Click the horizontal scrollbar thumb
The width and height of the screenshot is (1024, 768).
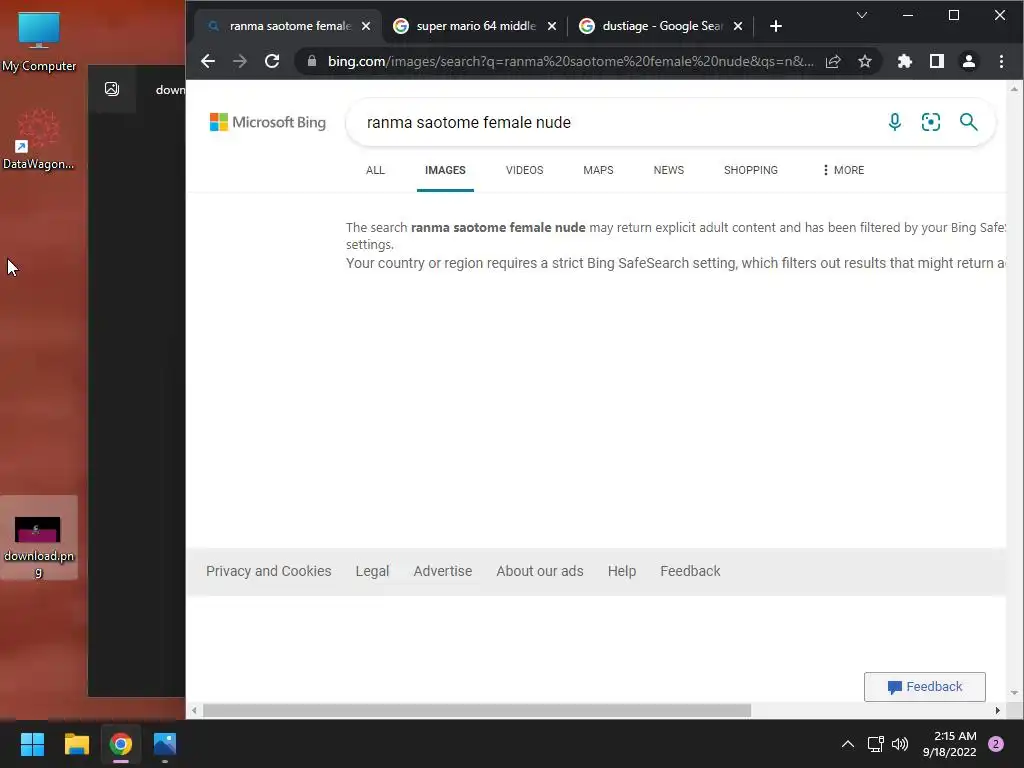[x=477, y=710]
